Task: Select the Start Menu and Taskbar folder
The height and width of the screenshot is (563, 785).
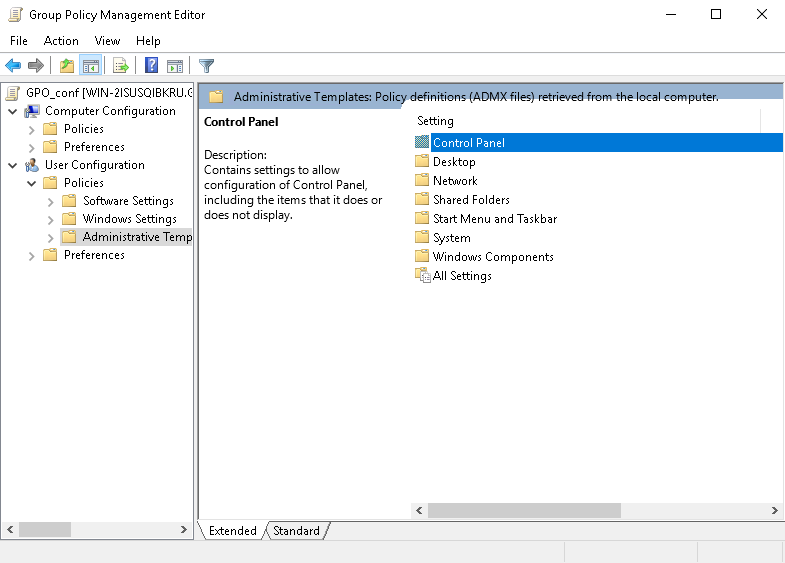Action: click(494, 219)
